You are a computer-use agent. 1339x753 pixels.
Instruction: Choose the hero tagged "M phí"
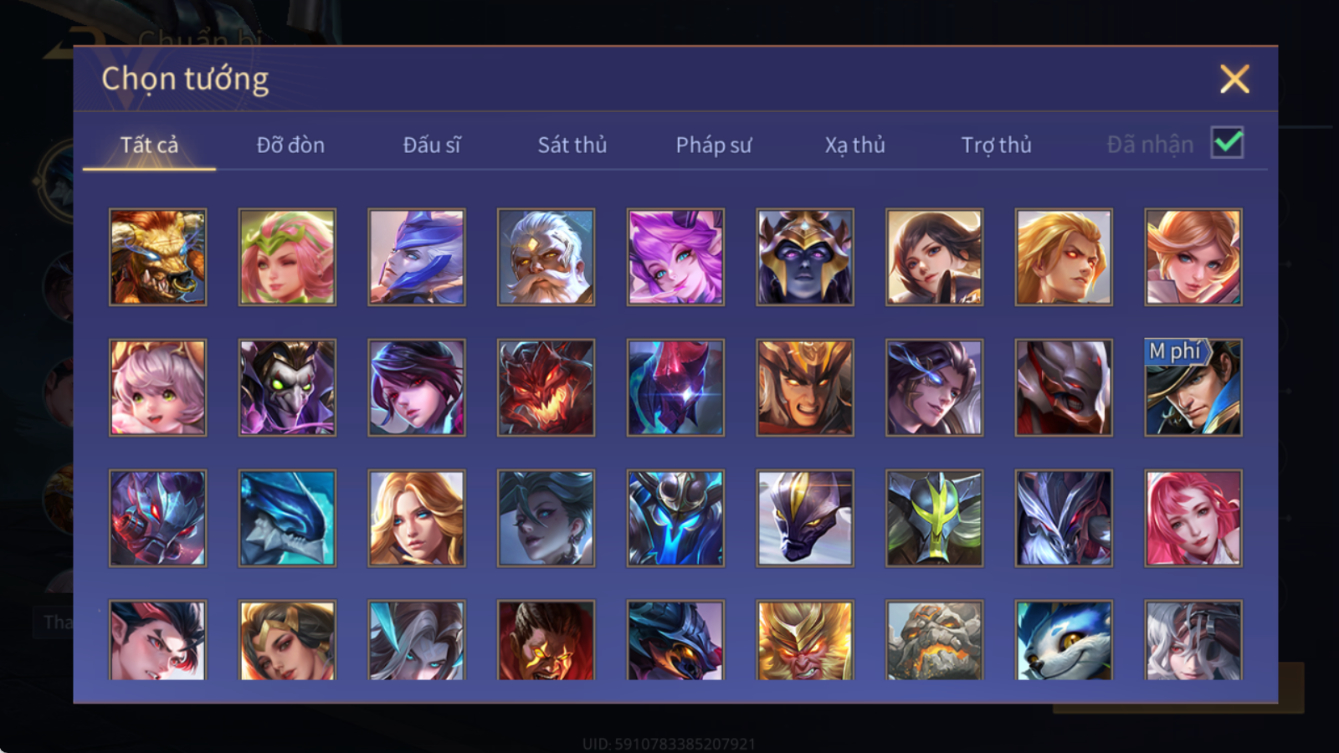[1194, 388]
